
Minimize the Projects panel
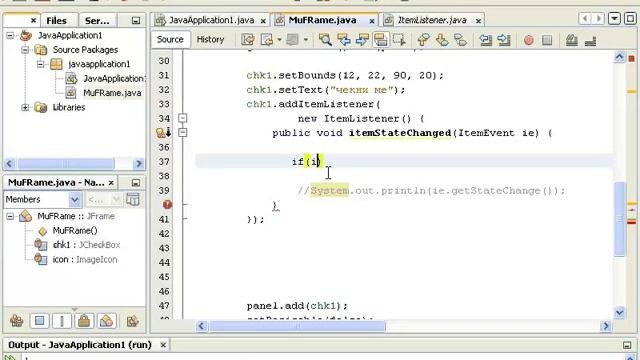136,20
